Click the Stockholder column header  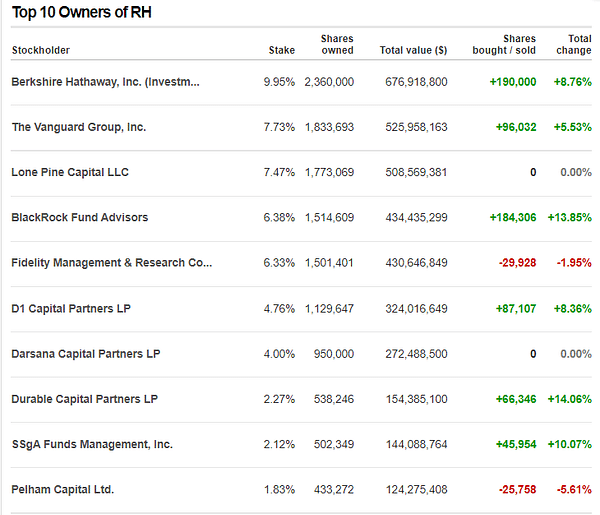click(41, 50)
